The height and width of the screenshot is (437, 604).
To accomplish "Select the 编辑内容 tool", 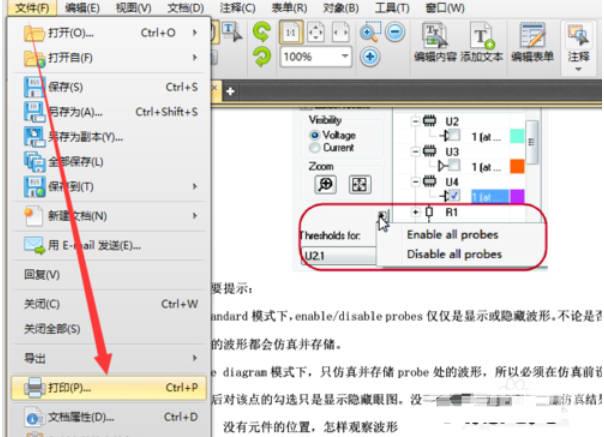I will [435, 42].
